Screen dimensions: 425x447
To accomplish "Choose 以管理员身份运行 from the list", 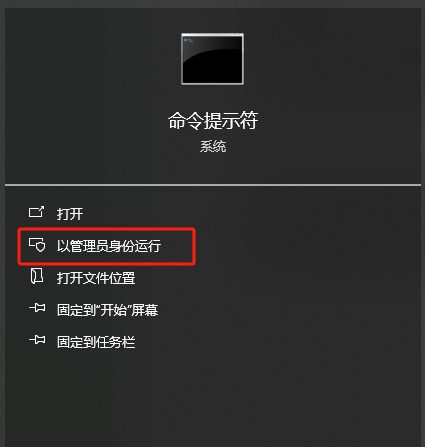I will [109, 246].
